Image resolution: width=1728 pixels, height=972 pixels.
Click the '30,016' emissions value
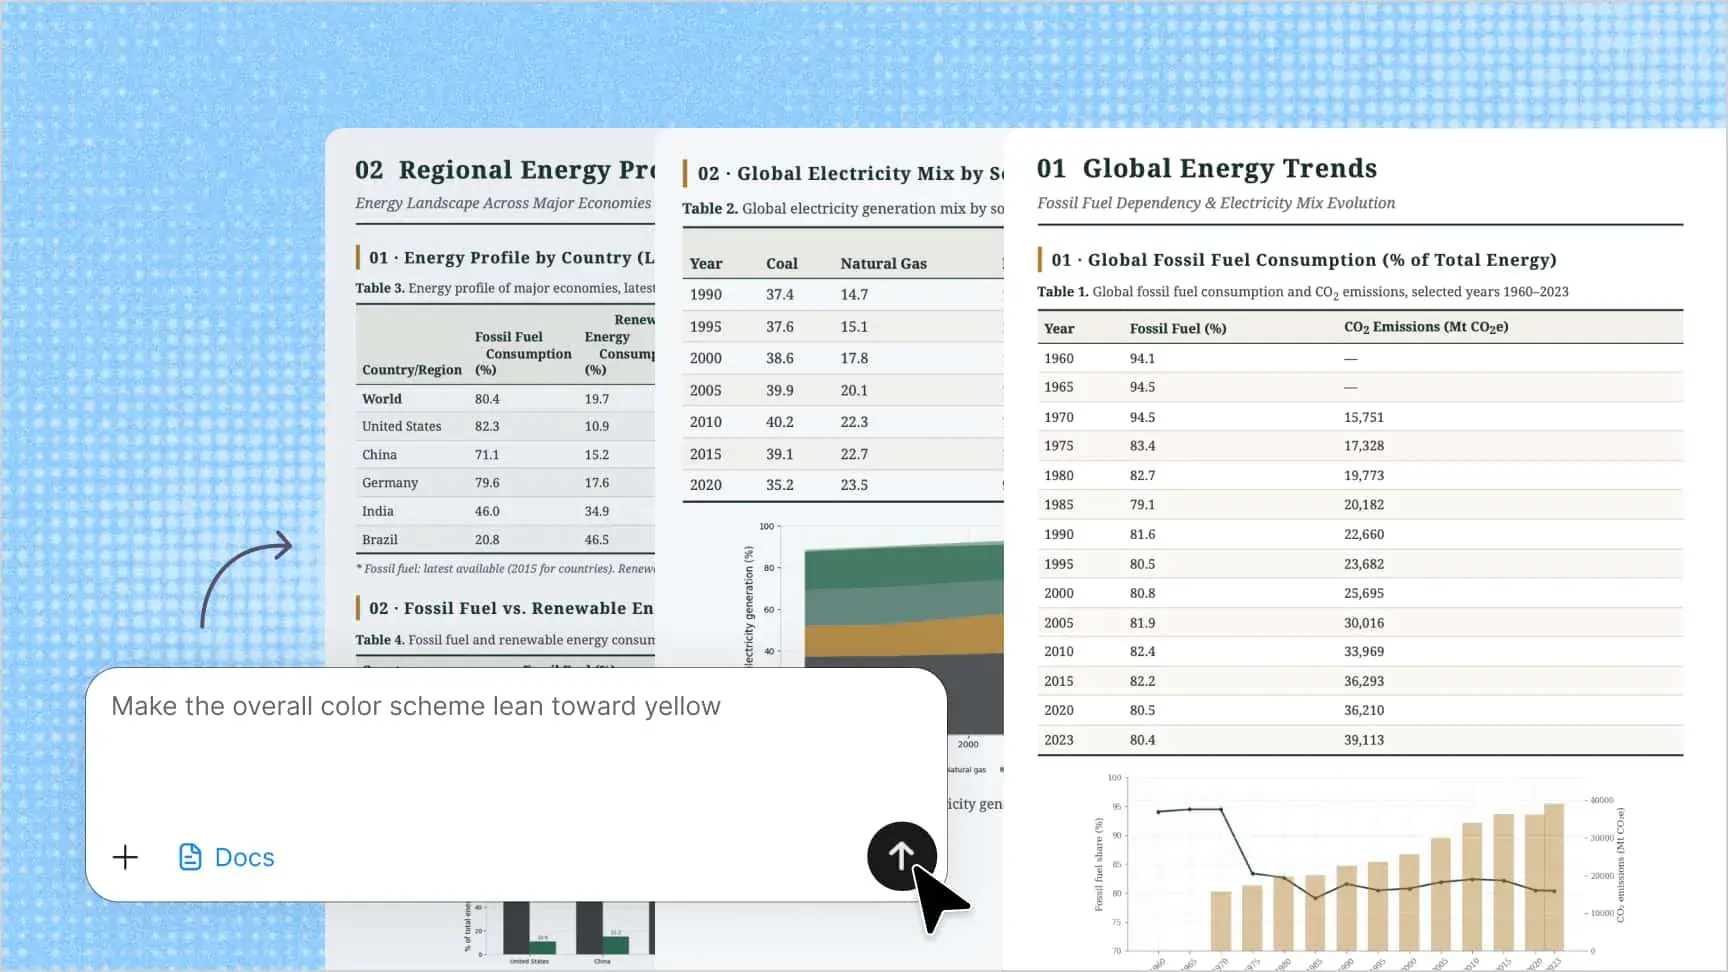(1364, 623)
